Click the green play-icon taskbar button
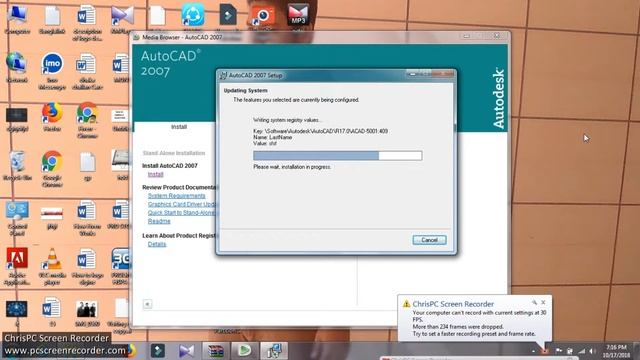Image resolution: width=640 pixels, height=360 pixels. (244, 351)
